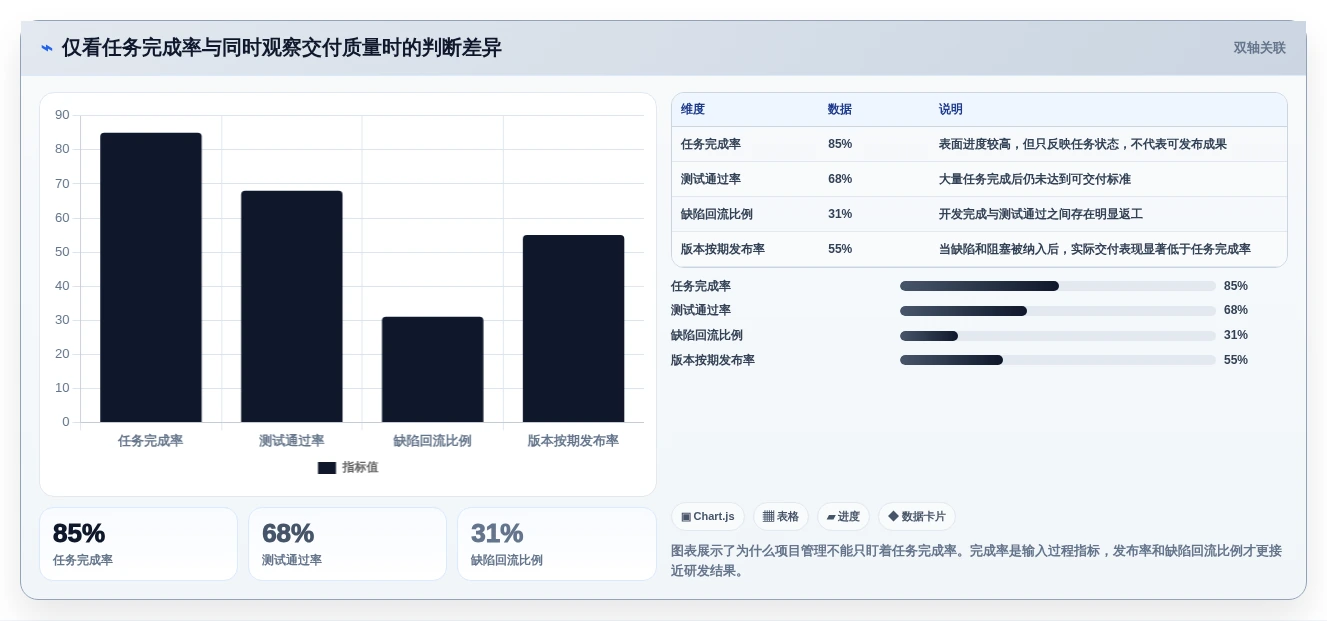Click the Chart.js tag chip

pyautogui.click(x=708, y=516)
